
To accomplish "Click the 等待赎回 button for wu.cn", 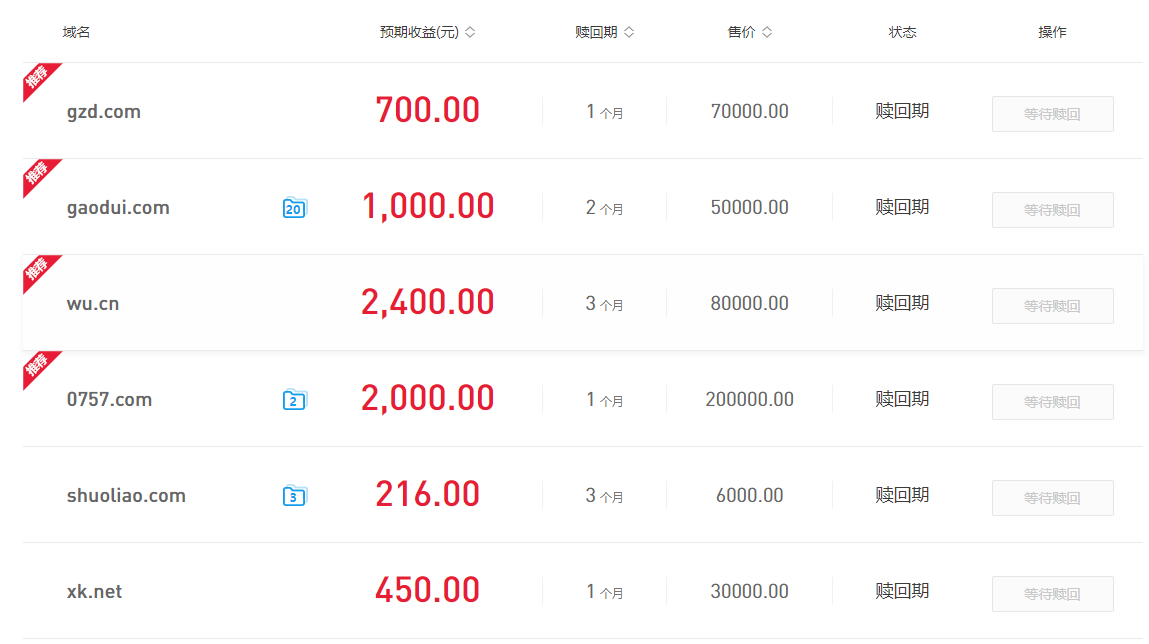I will tap(1052, 306).
